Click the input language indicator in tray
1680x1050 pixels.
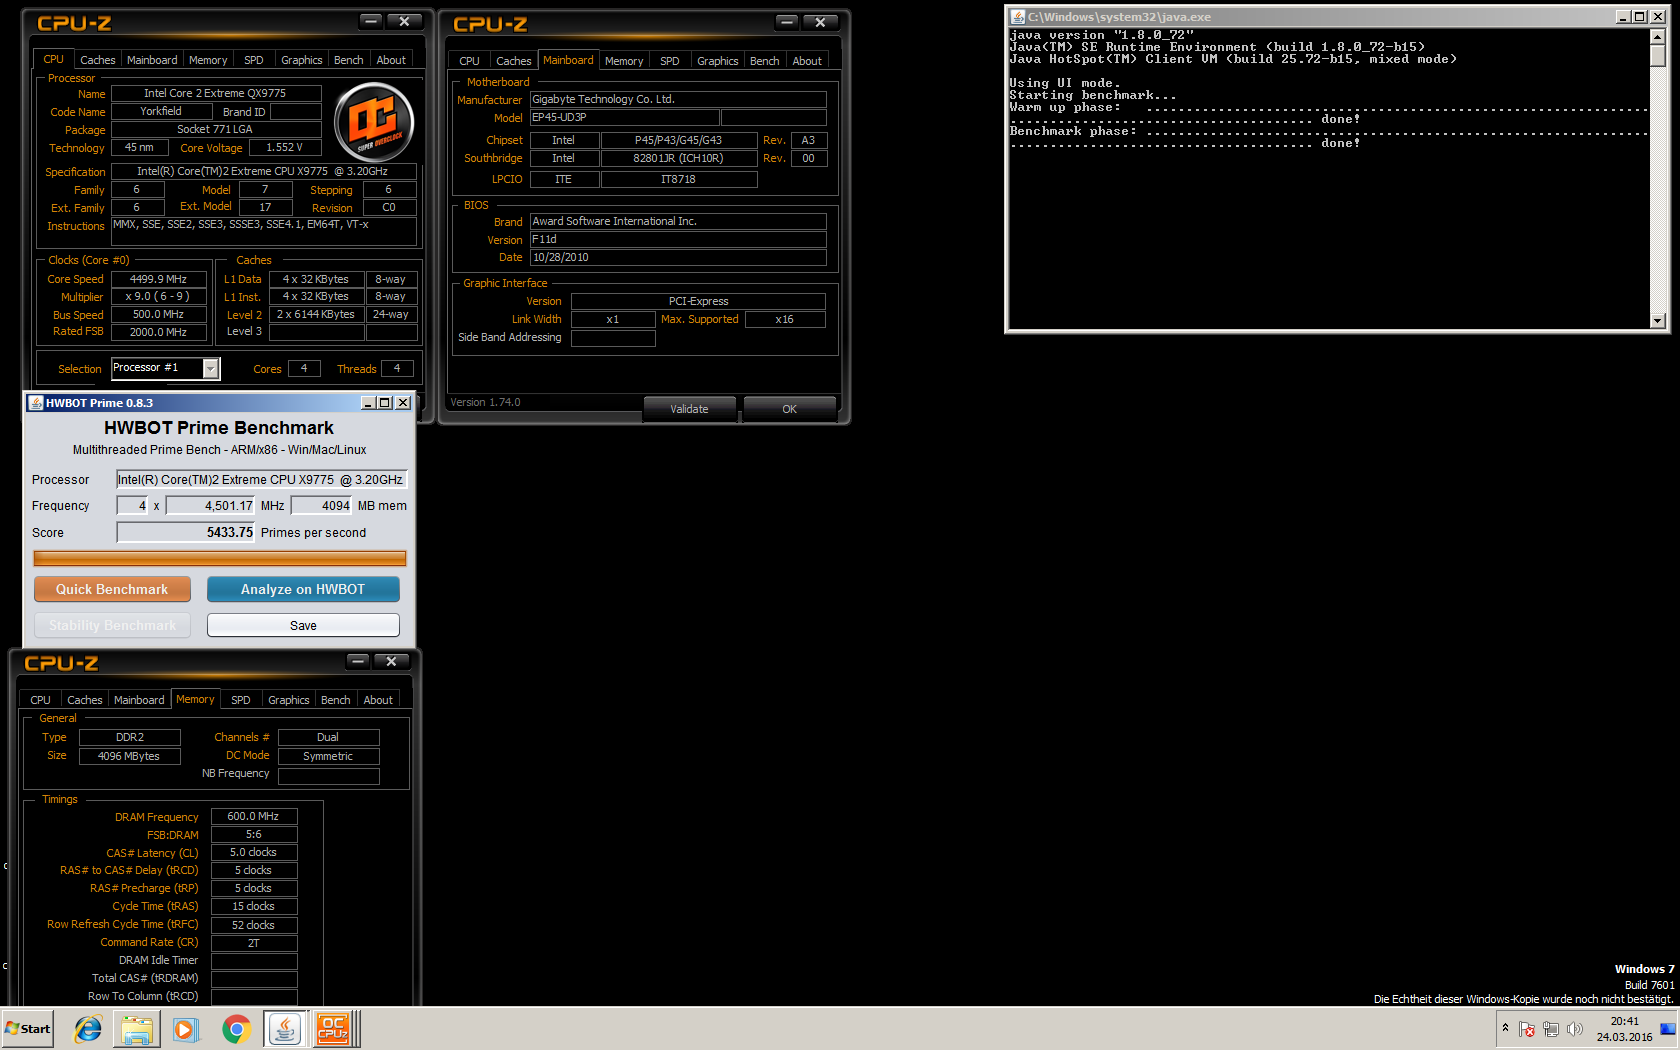pos(1667,1029)
